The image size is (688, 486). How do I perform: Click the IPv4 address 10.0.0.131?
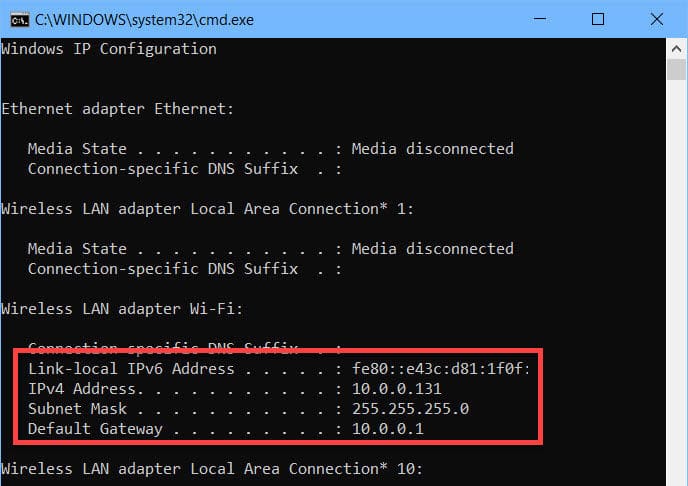point(397,389)
